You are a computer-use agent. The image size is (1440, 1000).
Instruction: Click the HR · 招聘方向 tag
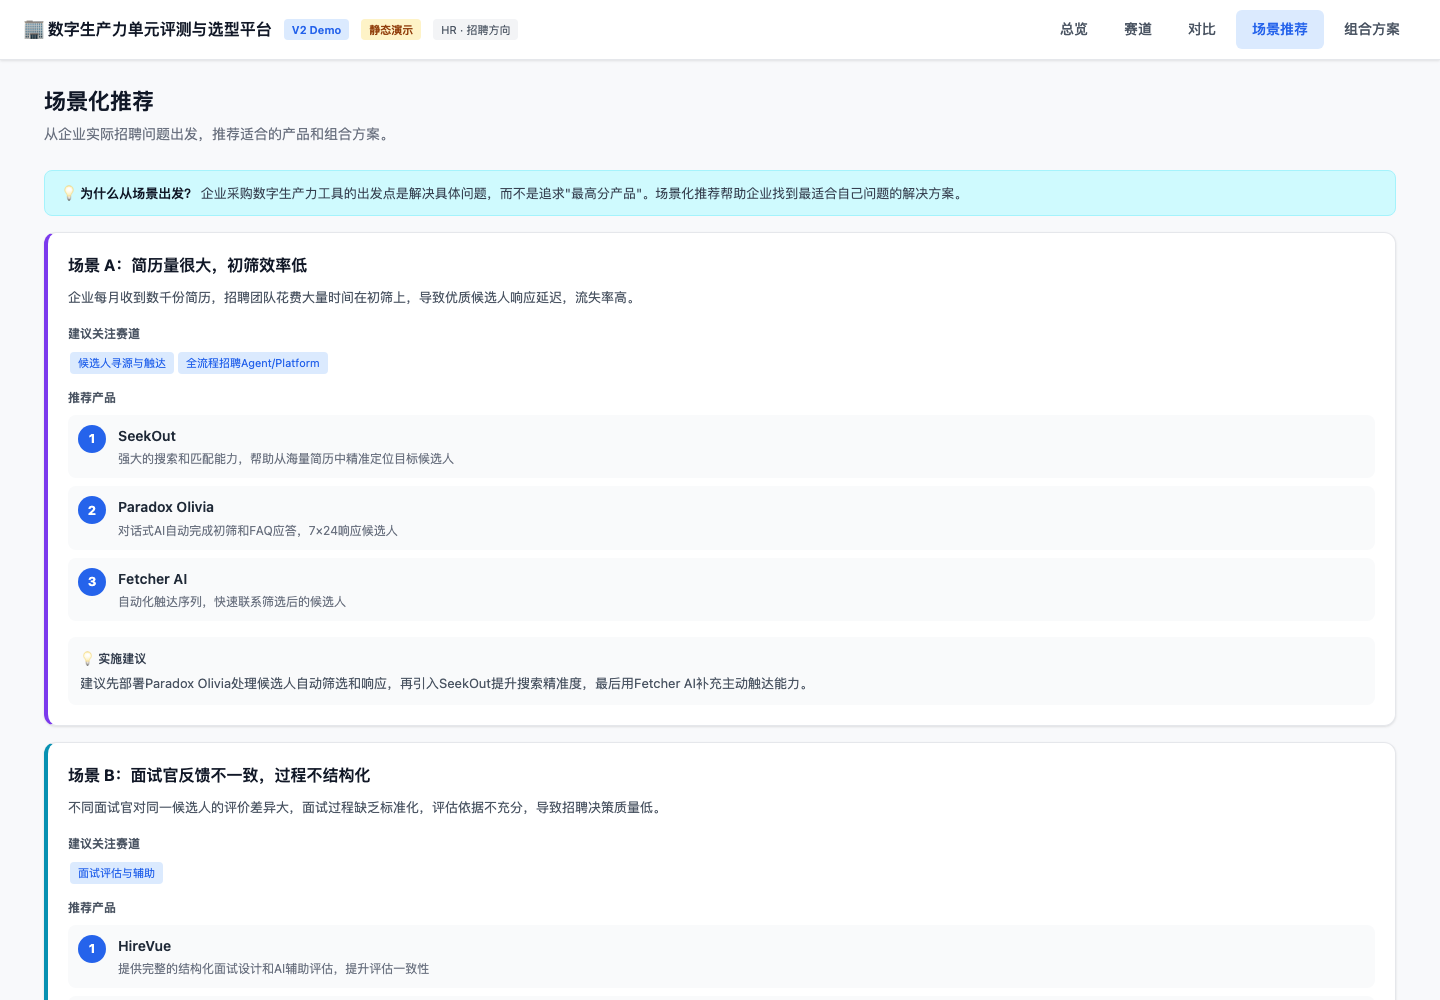coord(476,30)
